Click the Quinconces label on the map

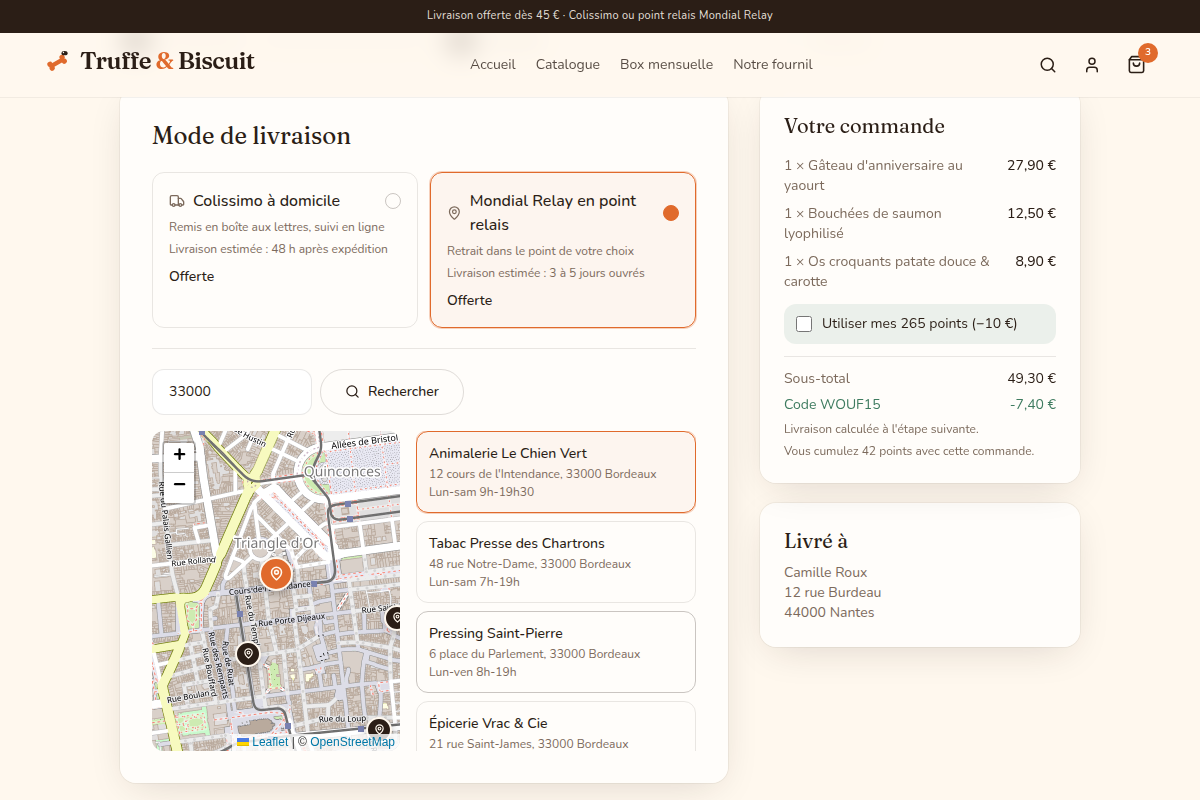pyautogui.click(x=342, y=471)
